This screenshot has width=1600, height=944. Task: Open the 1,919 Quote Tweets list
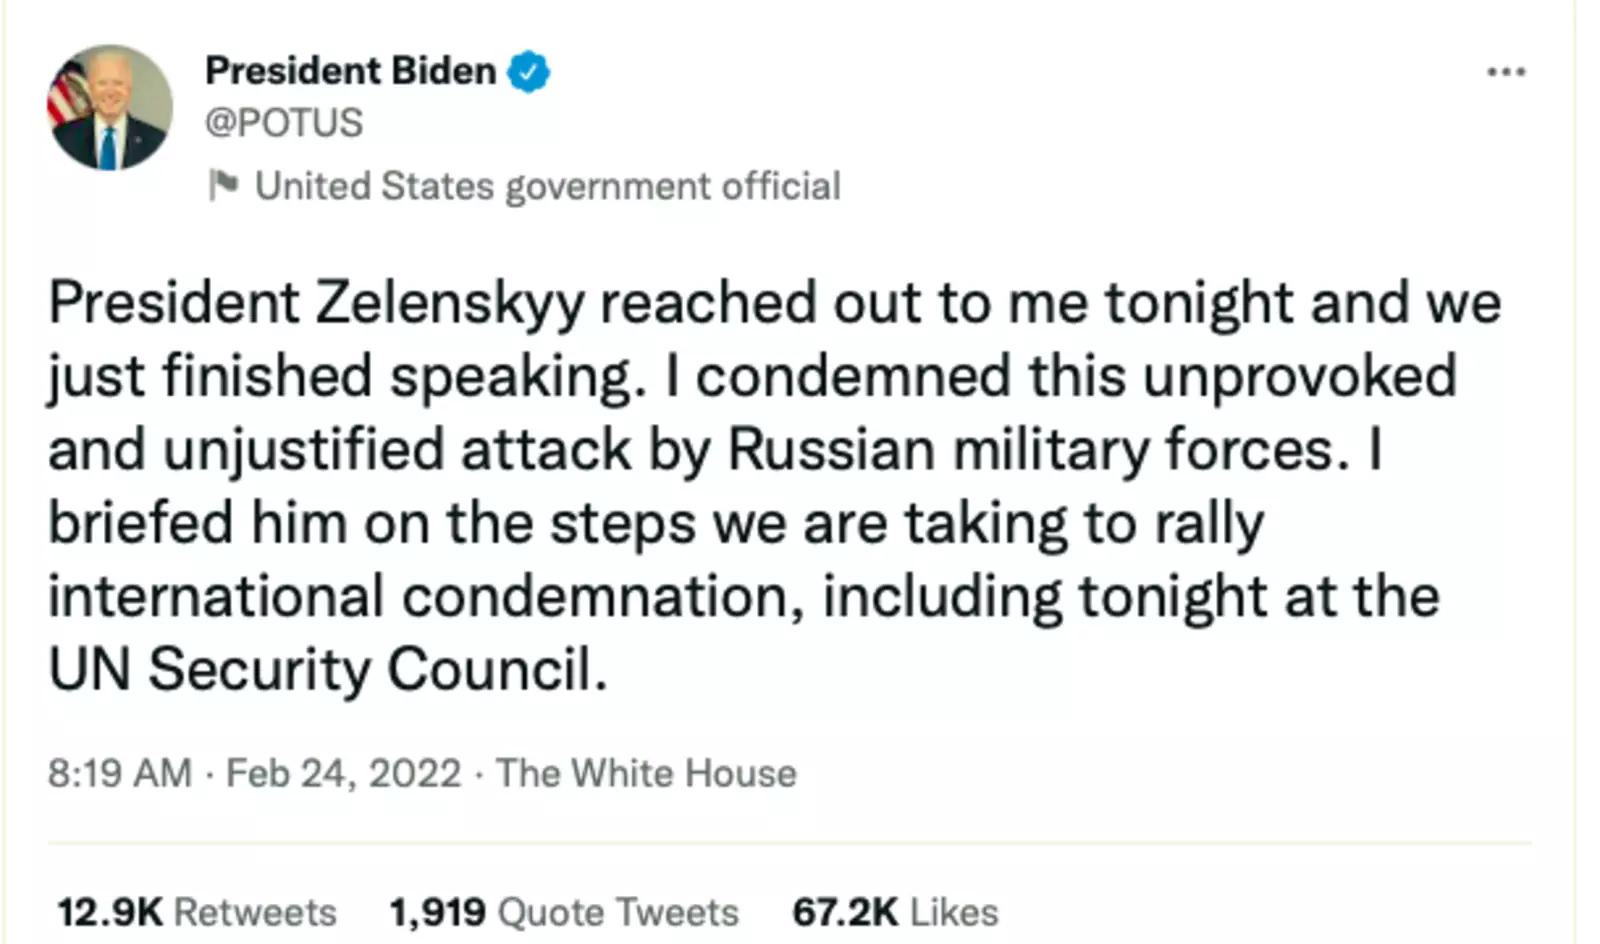pyautogui.click(x=564, y=912)
